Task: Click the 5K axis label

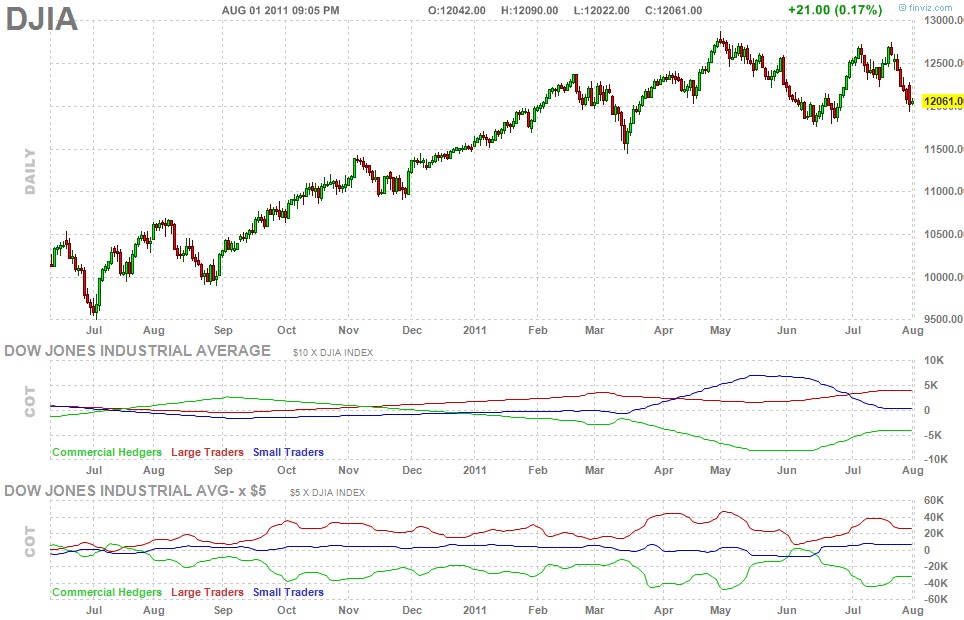Action: 931,386
